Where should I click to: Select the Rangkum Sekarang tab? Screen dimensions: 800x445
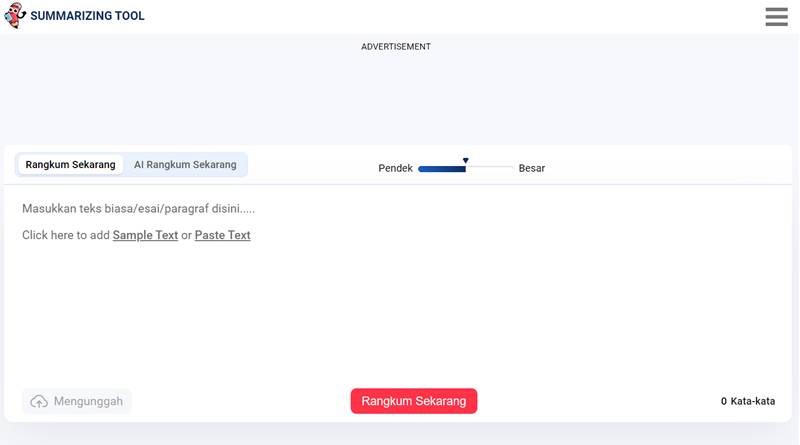(70, 165)
